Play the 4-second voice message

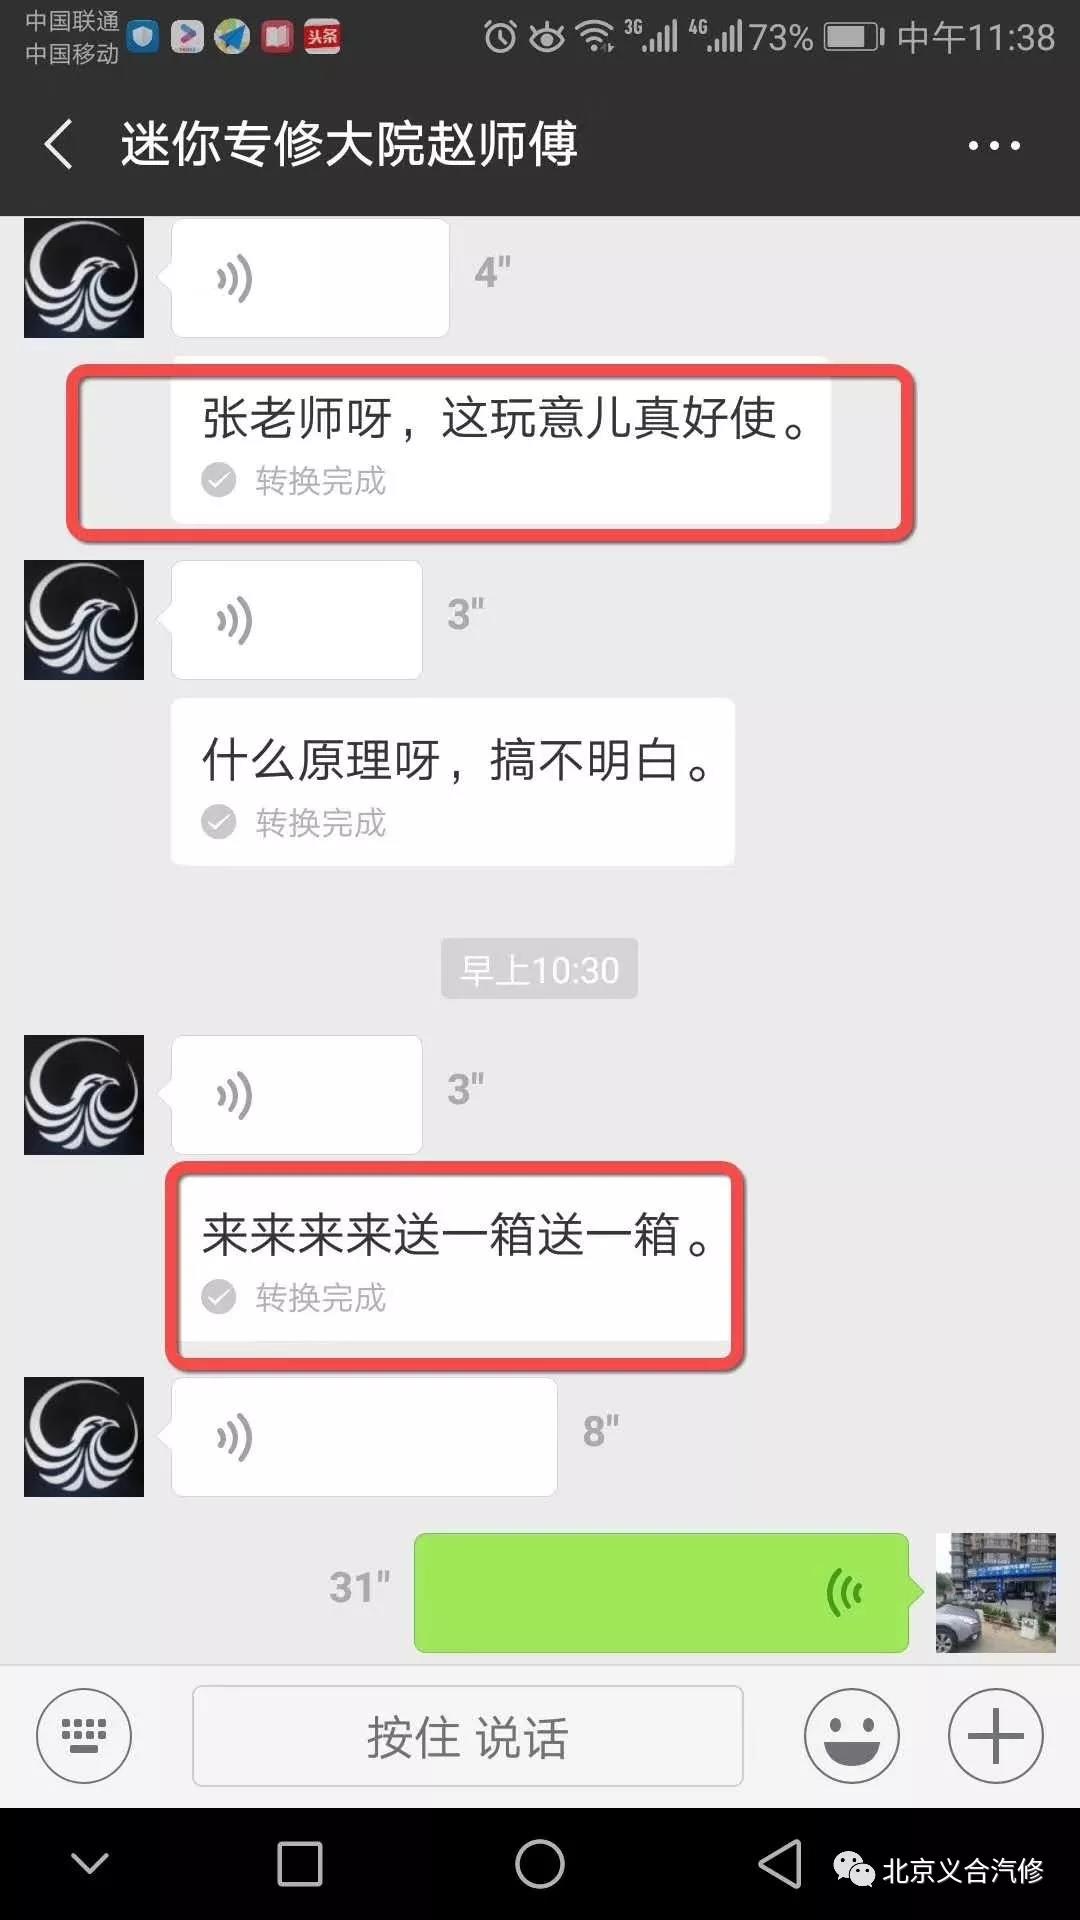tap(310, 278)
